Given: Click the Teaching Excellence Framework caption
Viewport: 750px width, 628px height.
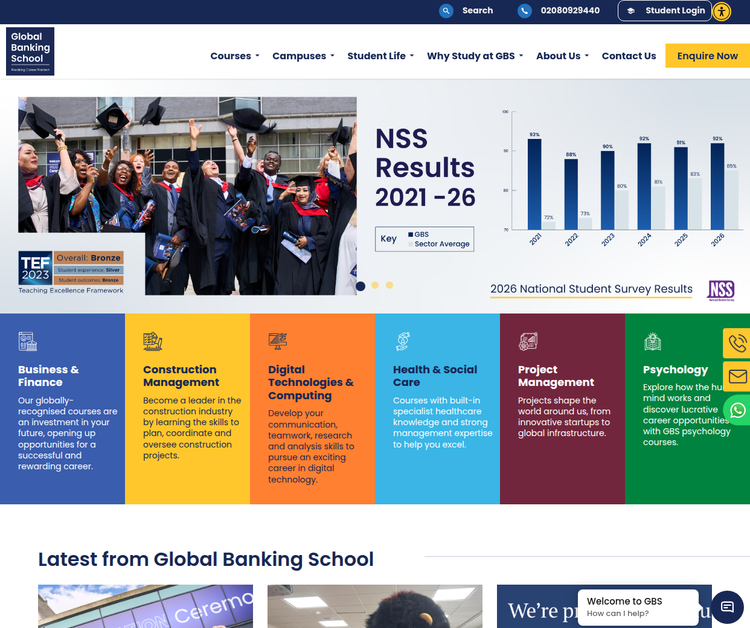Looking at the screenshot, I should click(x=71, y=290).
